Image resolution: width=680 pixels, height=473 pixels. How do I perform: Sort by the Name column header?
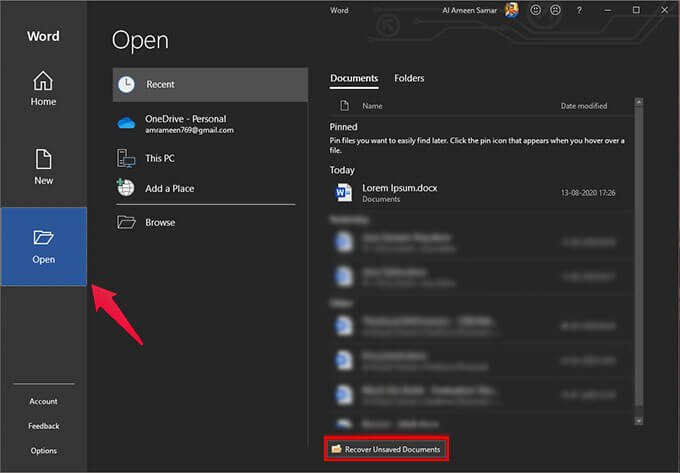(373, 106)
